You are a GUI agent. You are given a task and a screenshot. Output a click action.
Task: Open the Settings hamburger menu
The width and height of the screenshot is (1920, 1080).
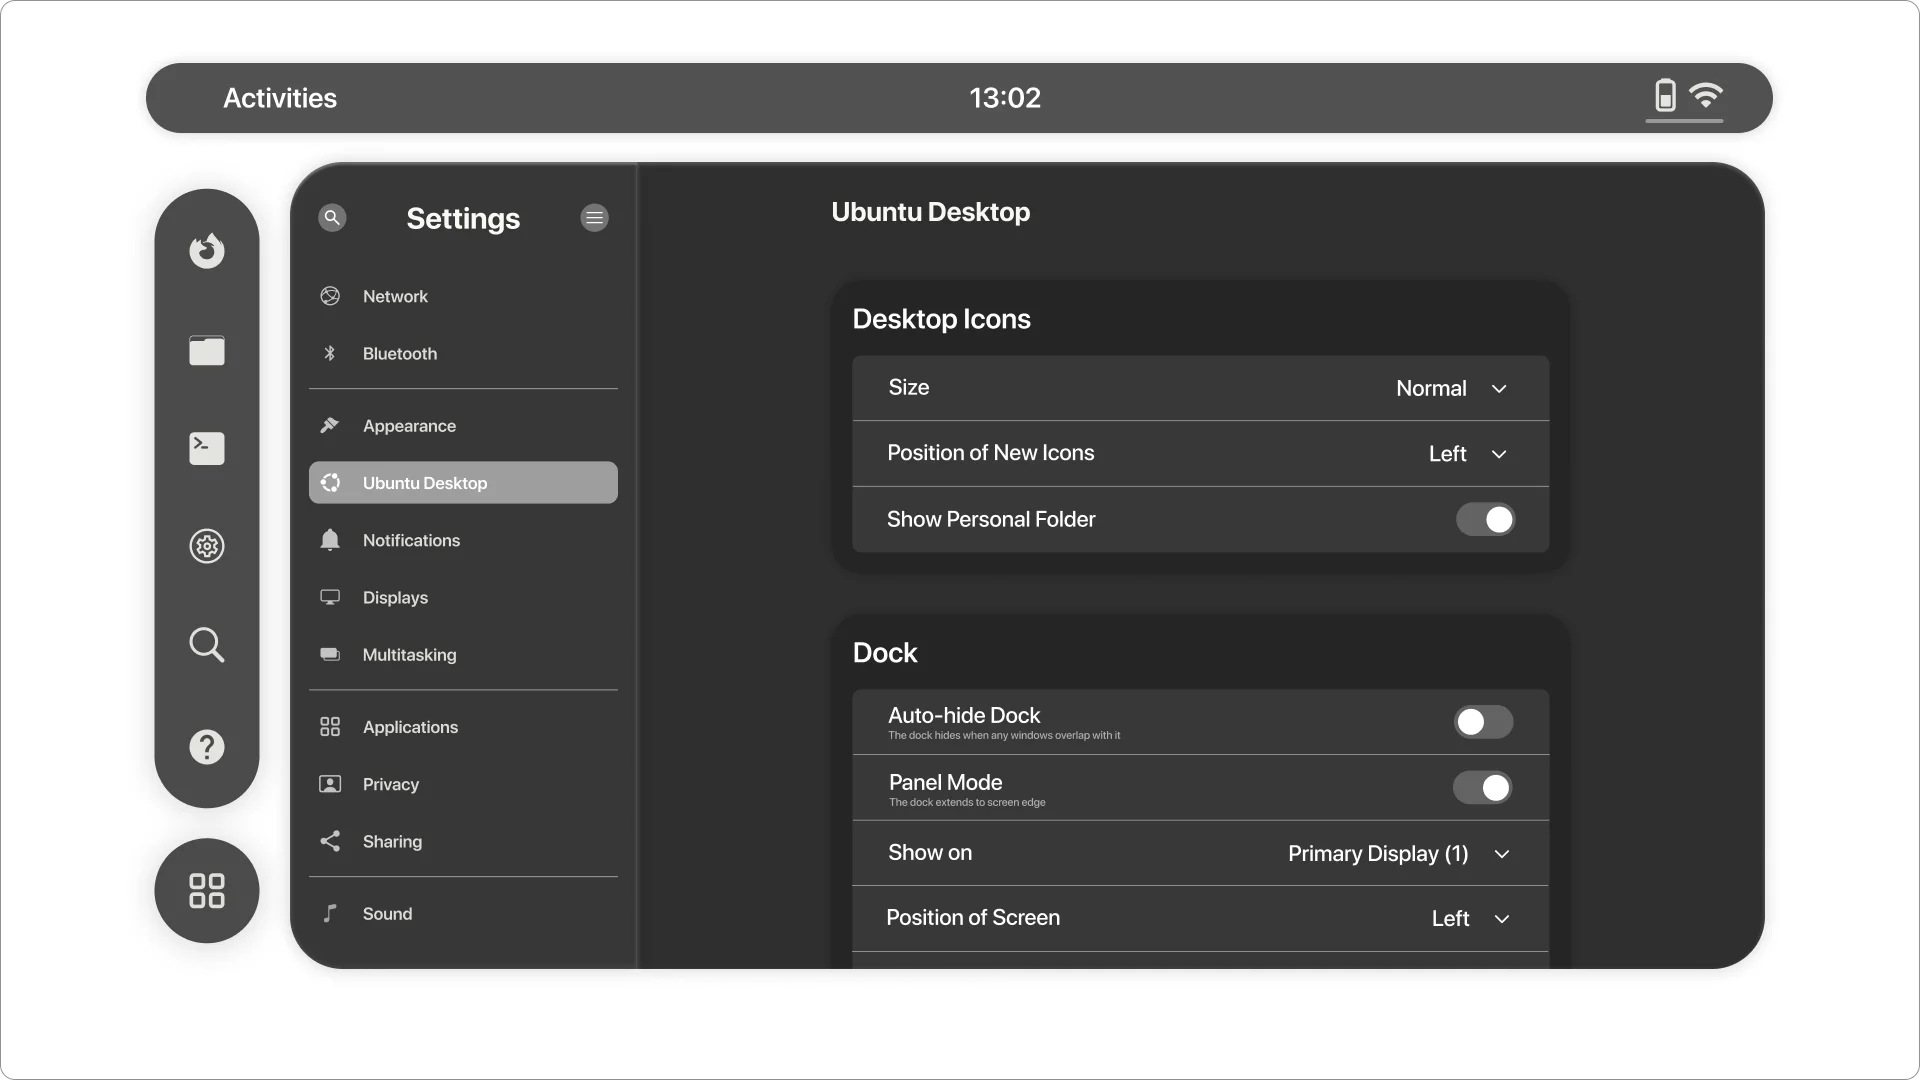point(594,217)
